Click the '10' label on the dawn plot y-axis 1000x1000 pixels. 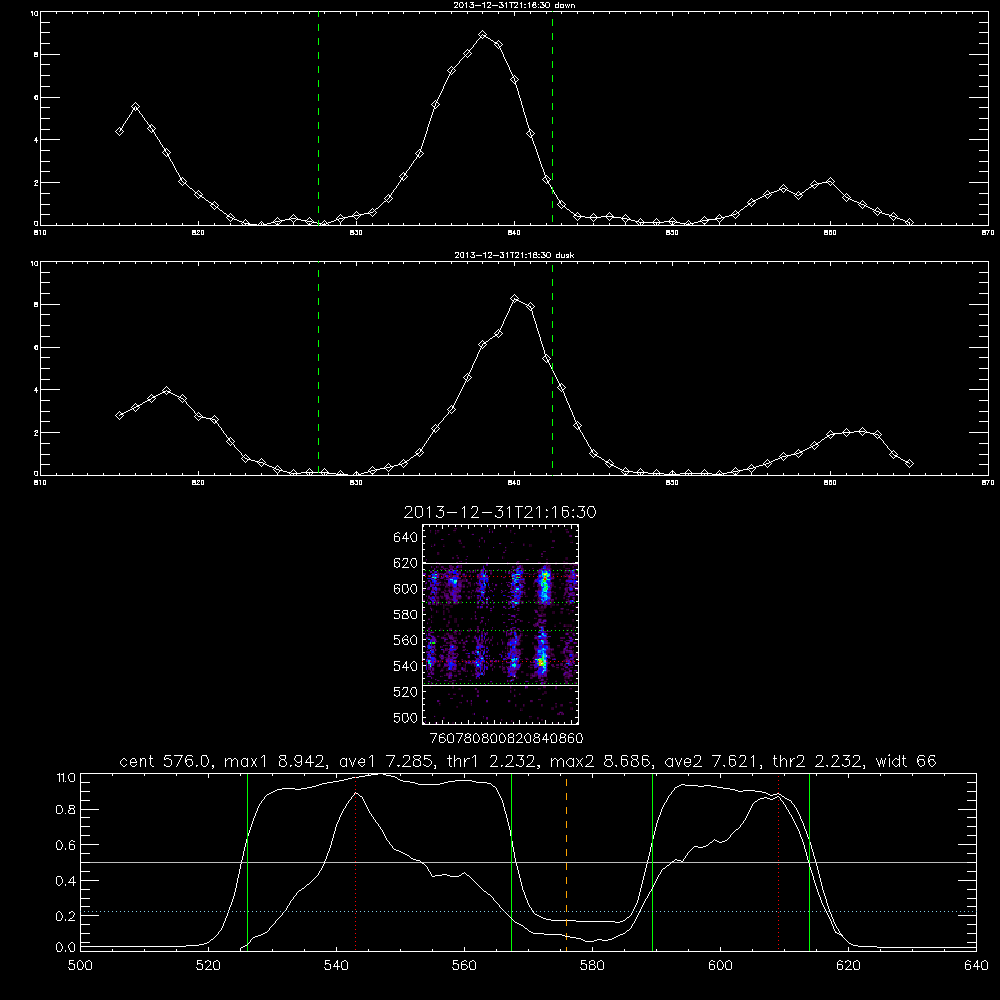pos(34,13)
